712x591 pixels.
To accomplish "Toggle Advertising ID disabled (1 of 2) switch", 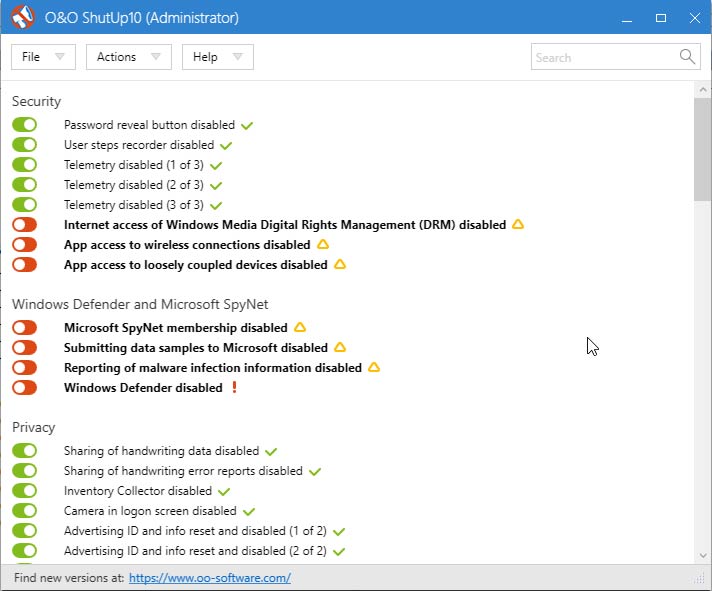I will [25, 530].
